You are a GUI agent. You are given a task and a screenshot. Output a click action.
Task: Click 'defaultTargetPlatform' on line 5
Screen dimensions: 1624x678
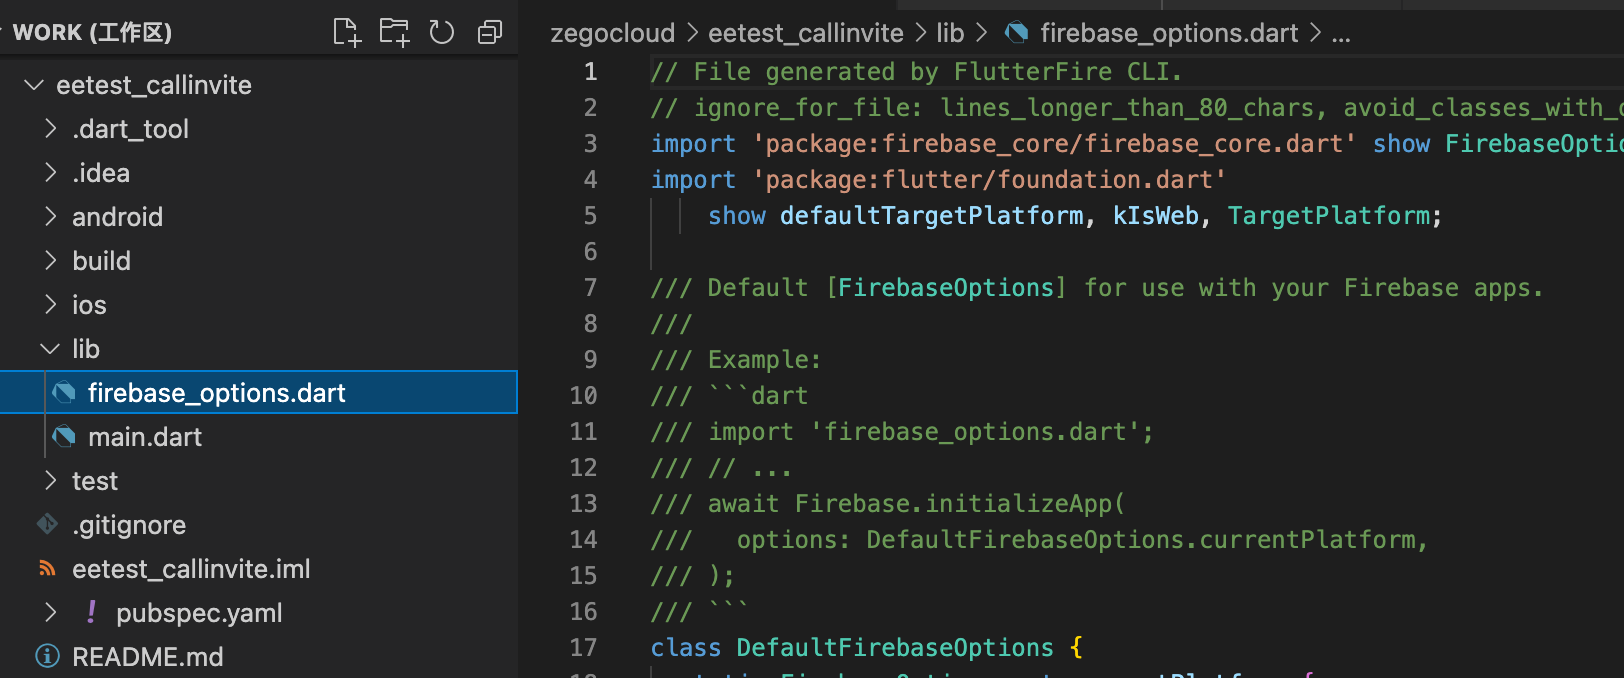931,216
